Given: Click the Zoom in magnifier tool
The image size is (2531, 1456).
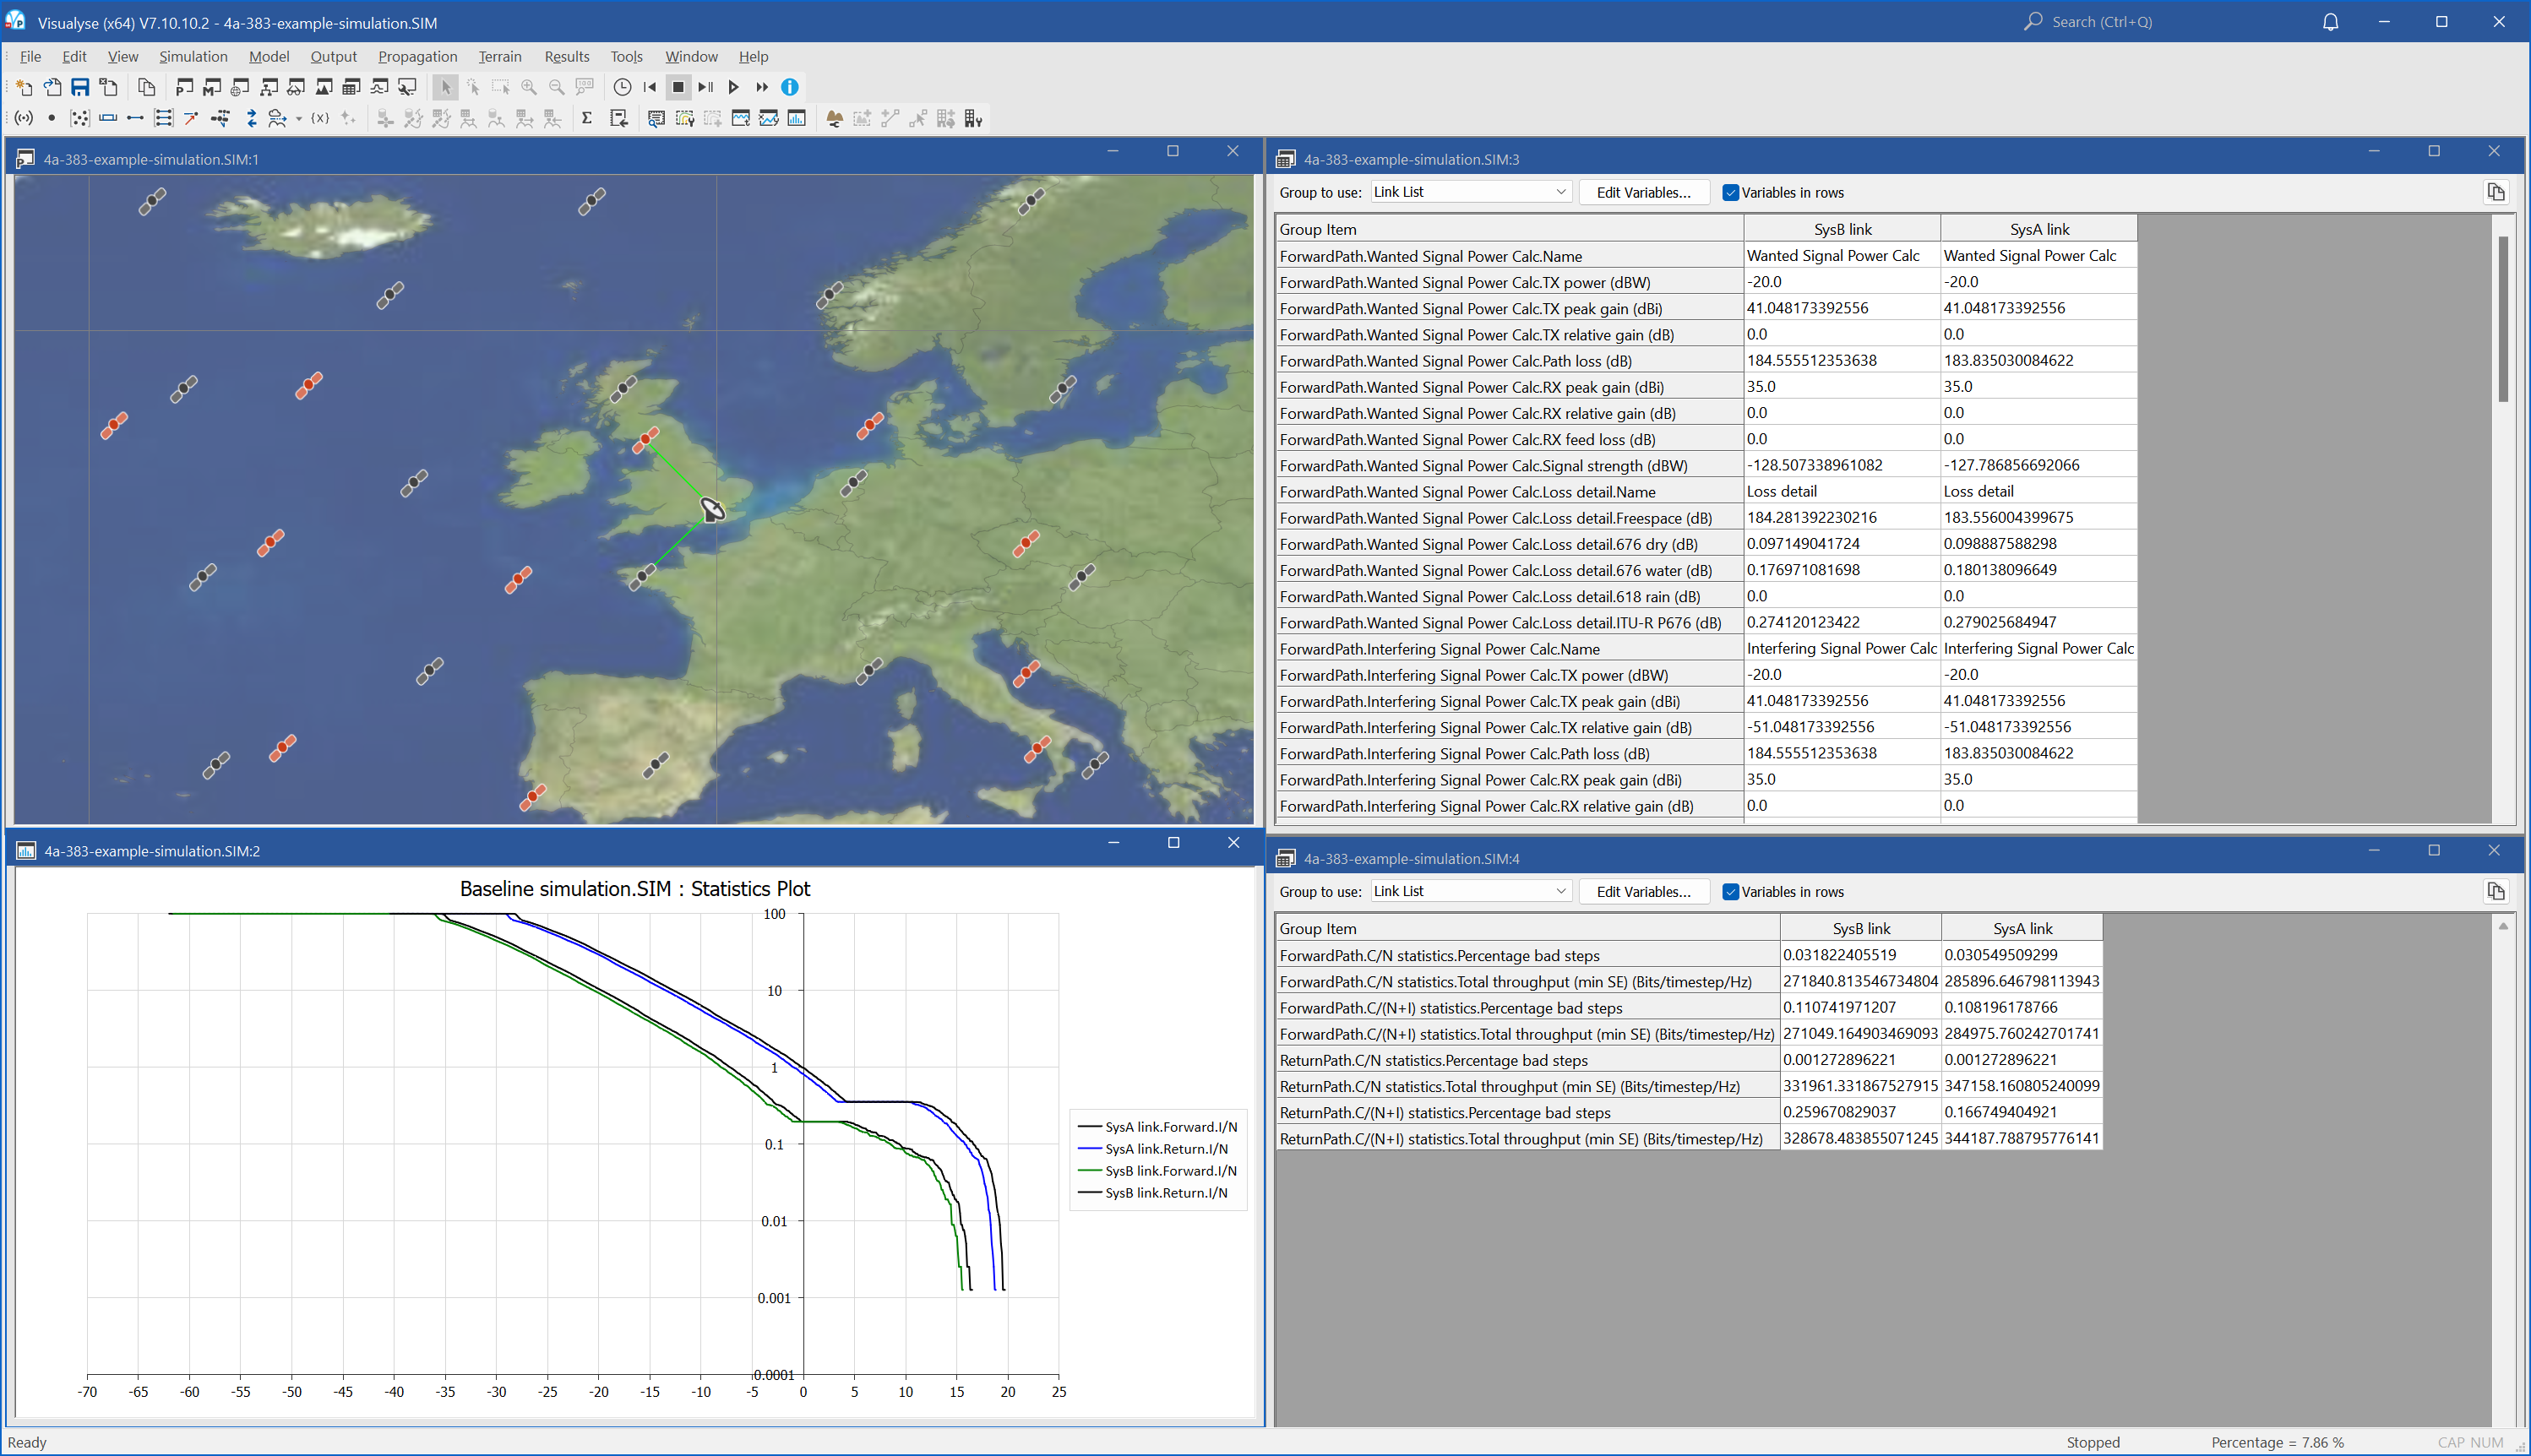Looking at the screenshot, I should tap(529, 87).
